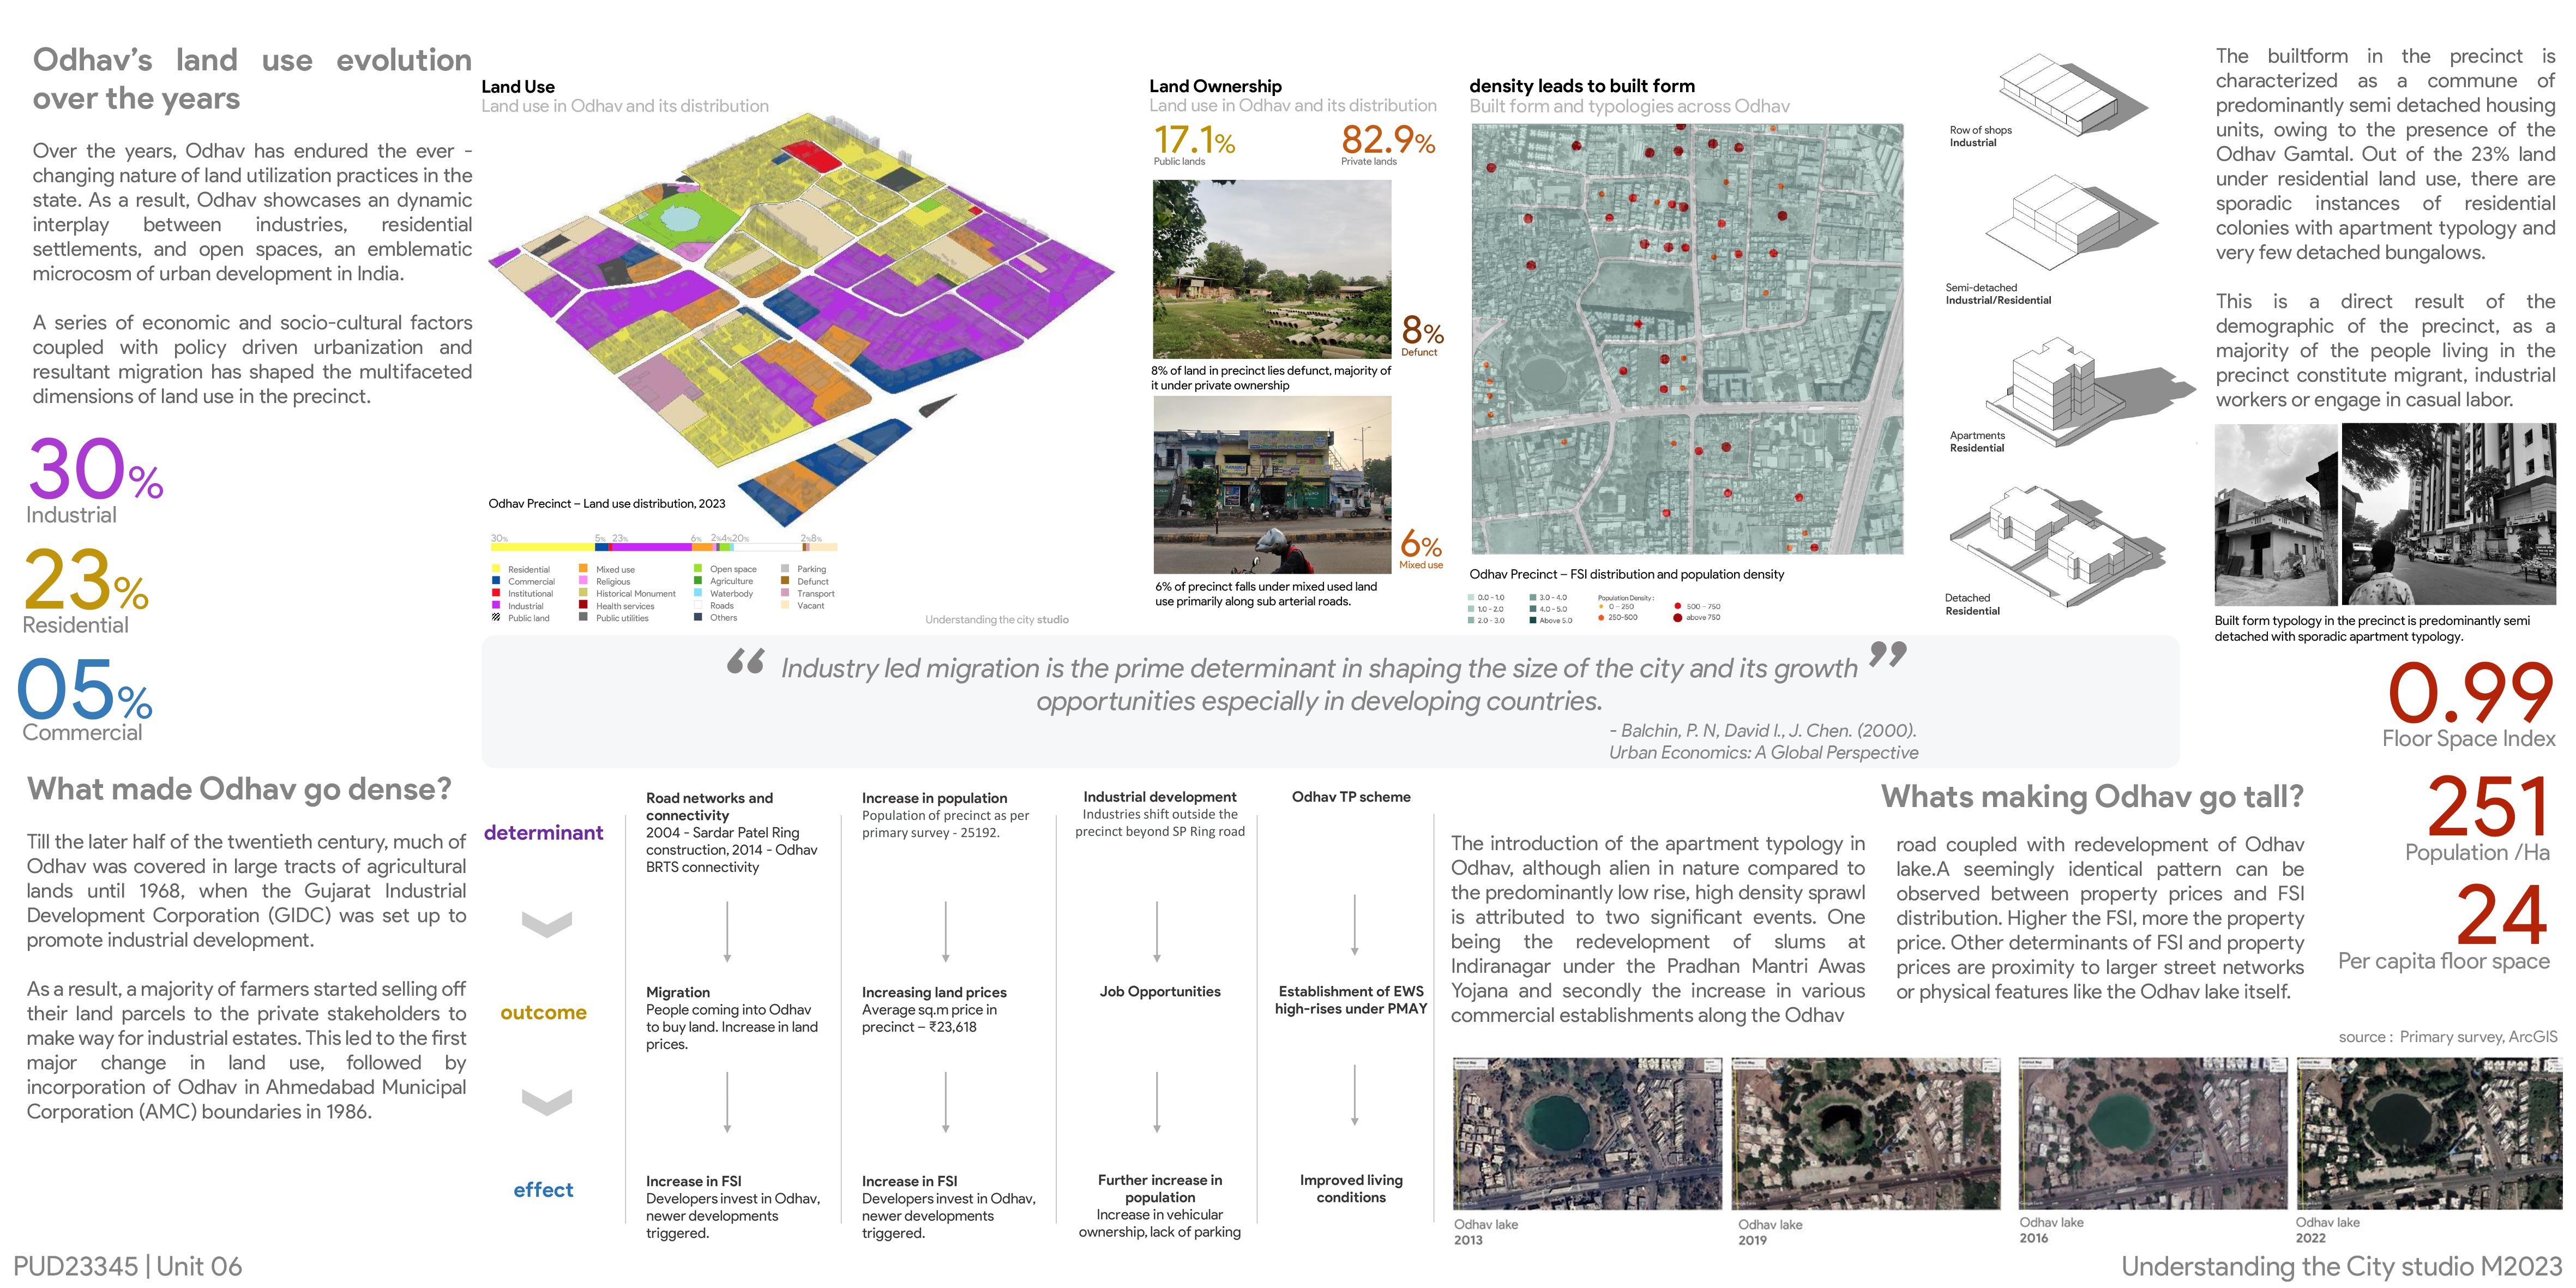Click the Industrial purple legend swatch
The height and width of the screenshot is (1288, 2576).
pos(496,606)
